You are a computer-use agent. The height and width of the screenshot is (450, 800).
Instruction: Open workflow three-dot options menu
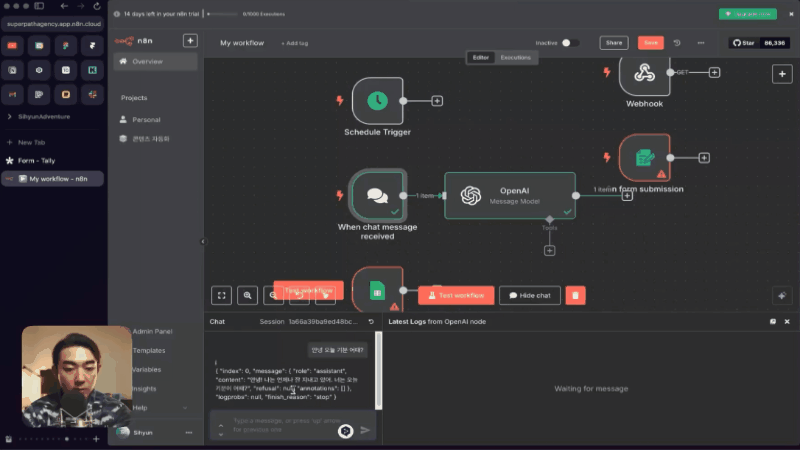(x=701, y=43)
